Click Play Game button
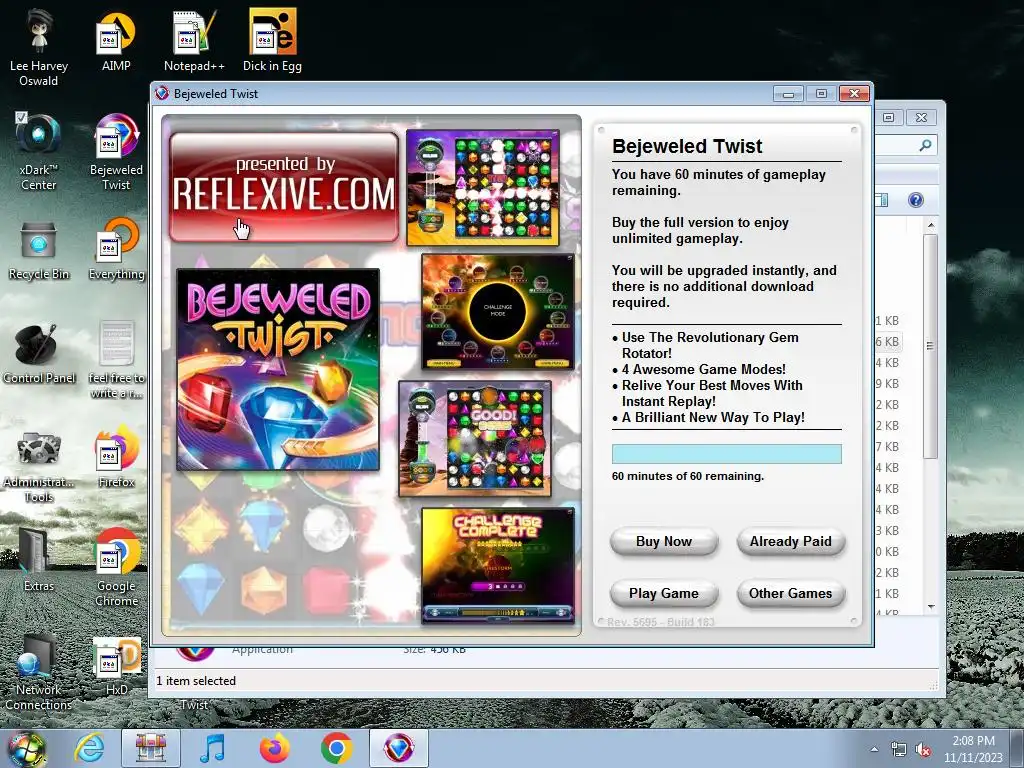The width and height of the screenshot is (1024, 768). pyautogui.click(x=664, y=594)
